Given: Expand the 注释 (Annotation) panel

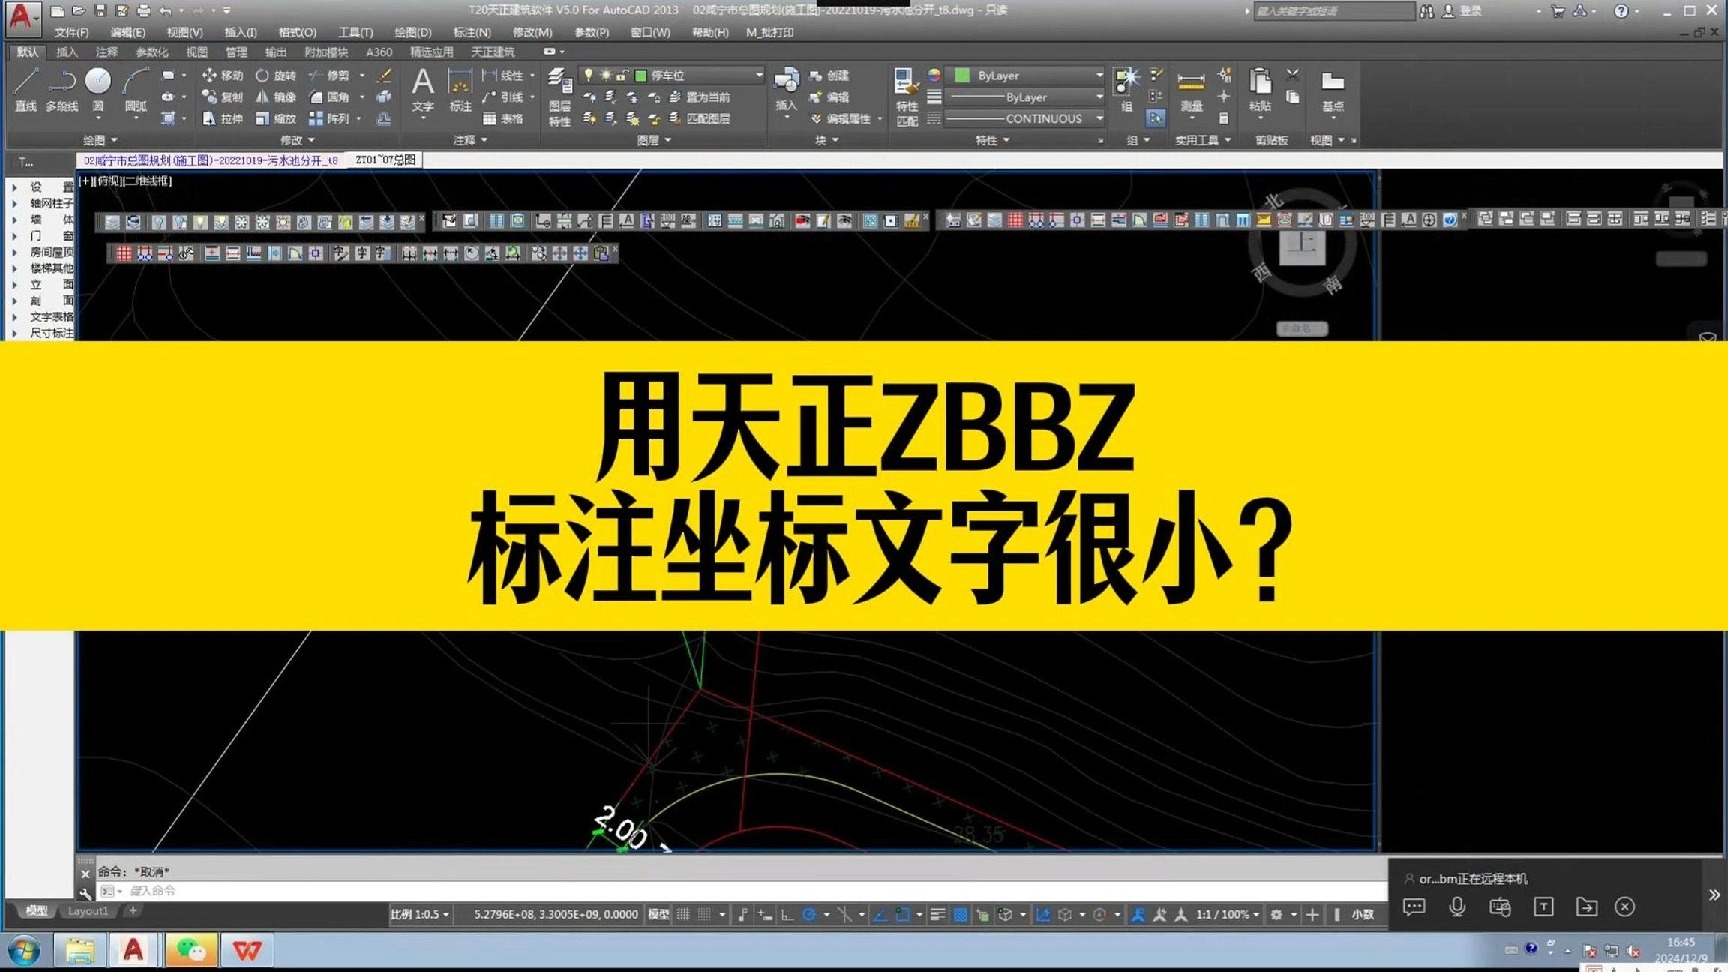Looking at the screenshot, I should 470,140.
